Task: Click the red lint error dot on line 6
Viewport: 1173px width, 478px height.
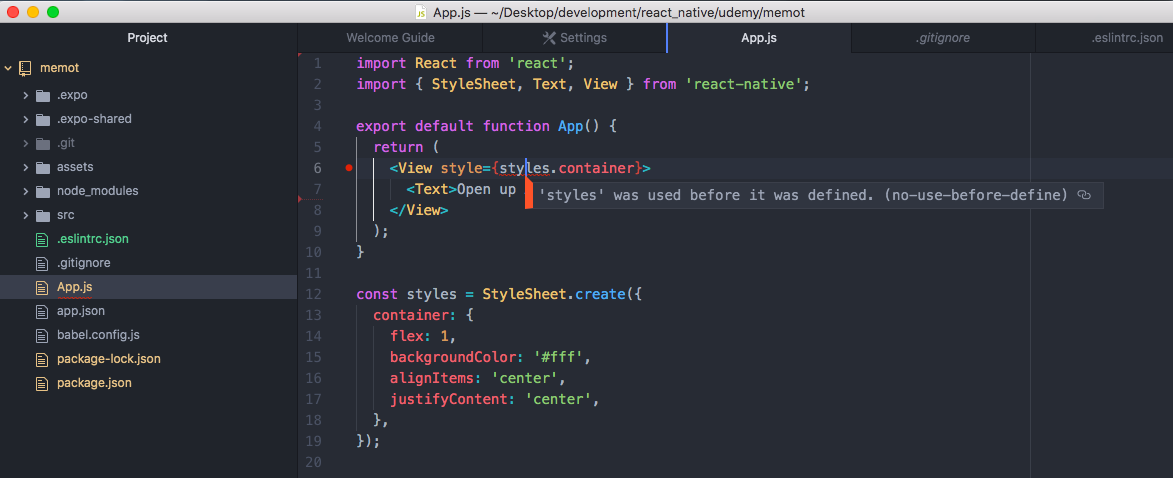Action: pos(348,168)
